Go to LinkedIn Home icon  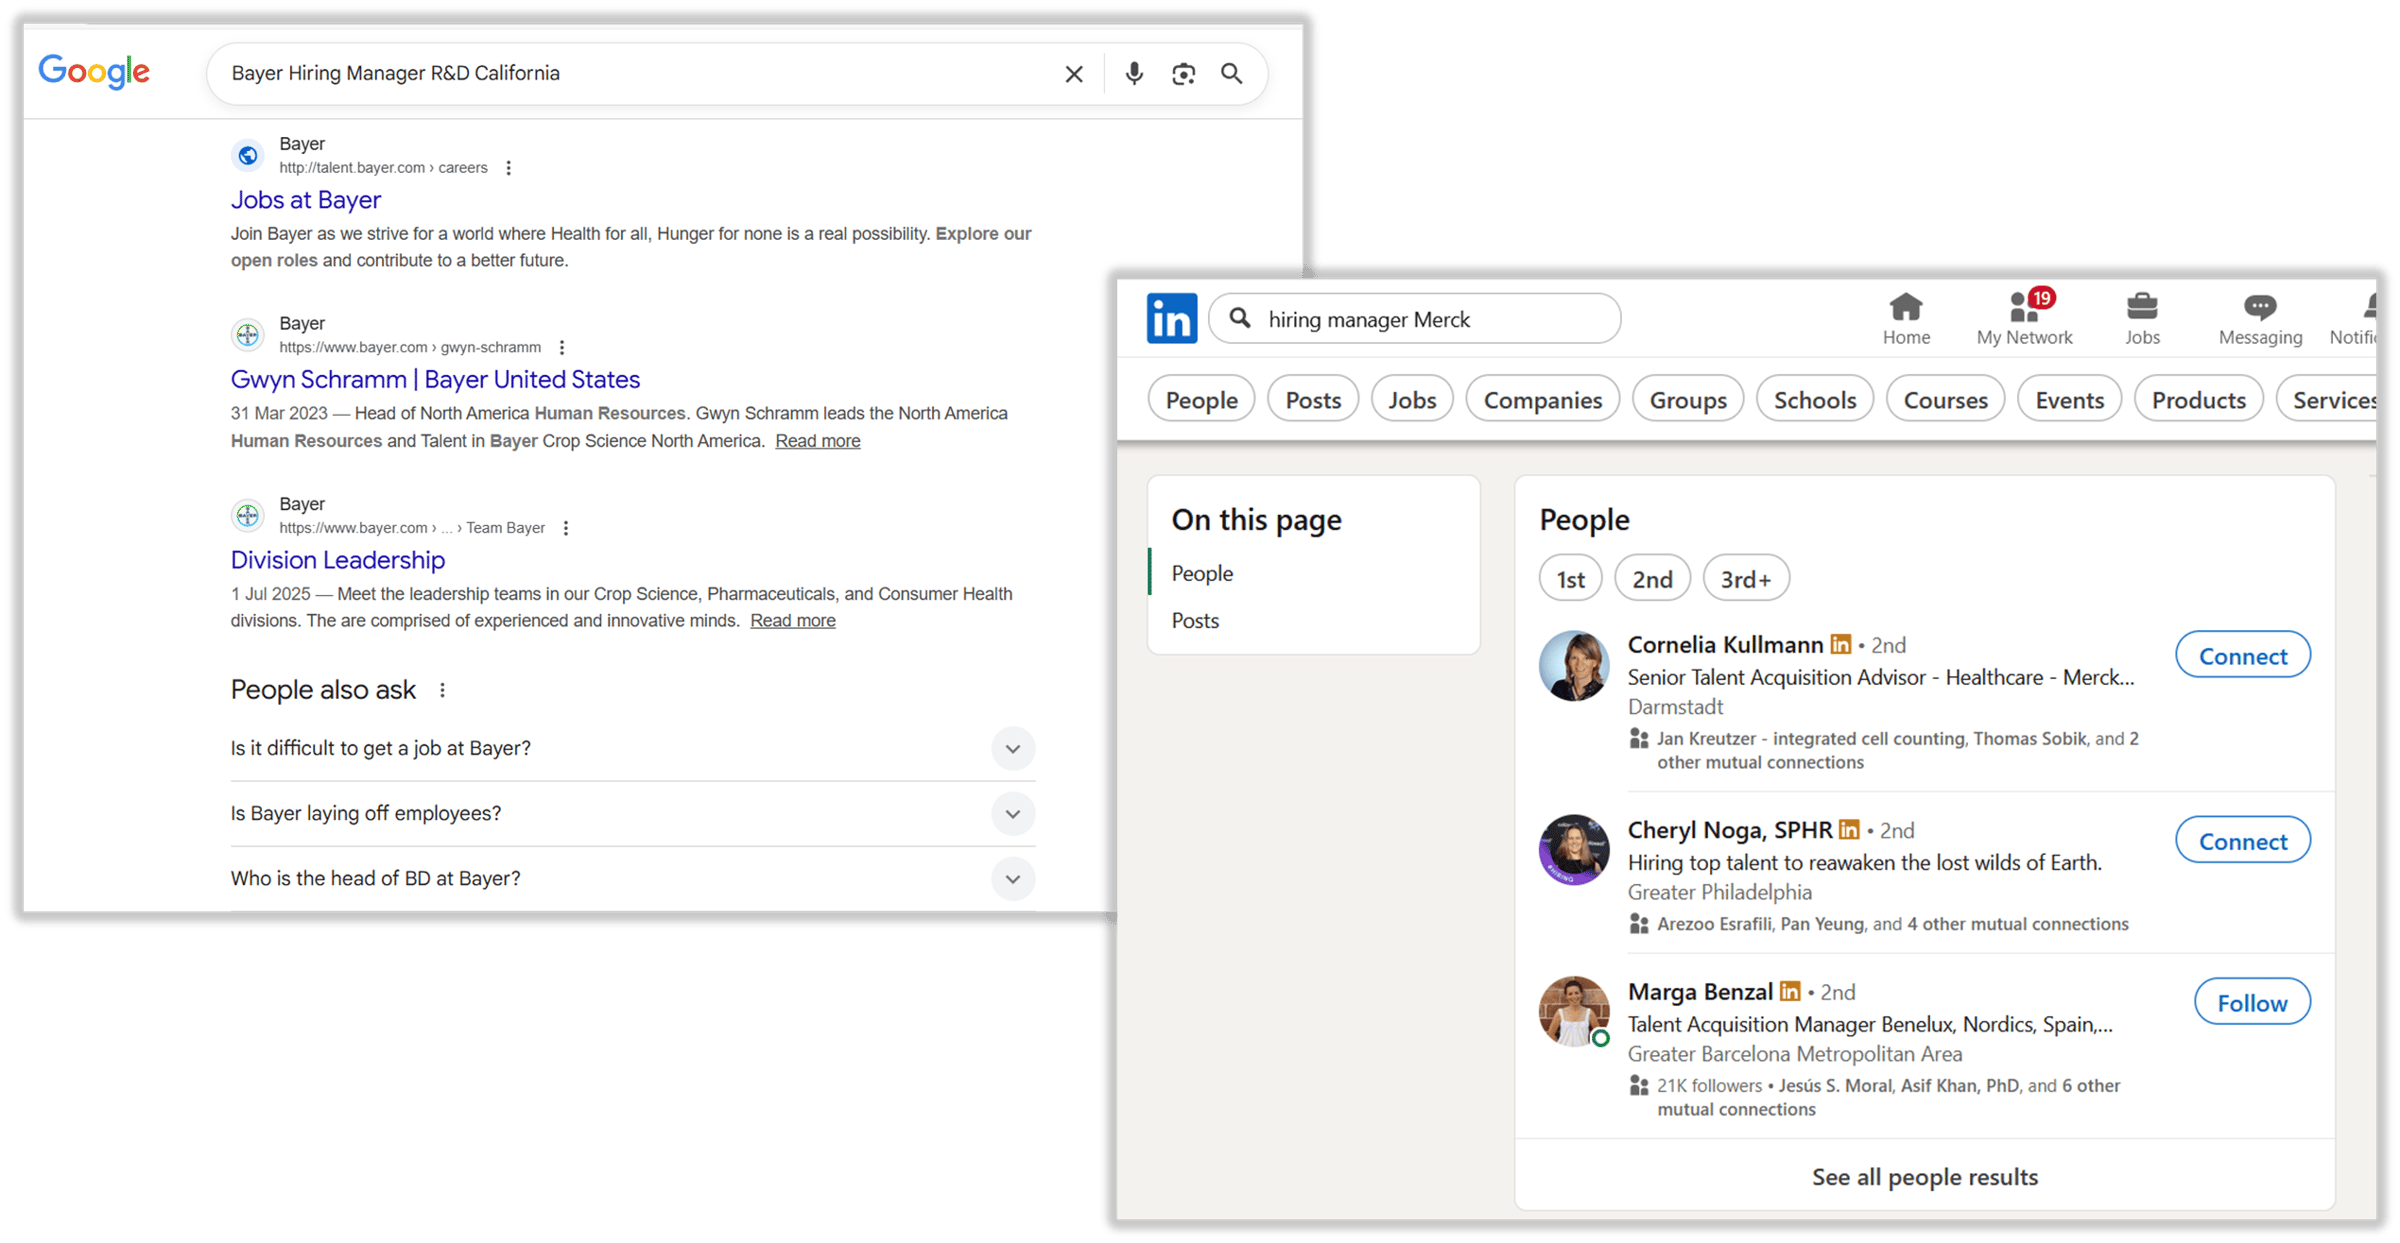tap(1906, 319)
